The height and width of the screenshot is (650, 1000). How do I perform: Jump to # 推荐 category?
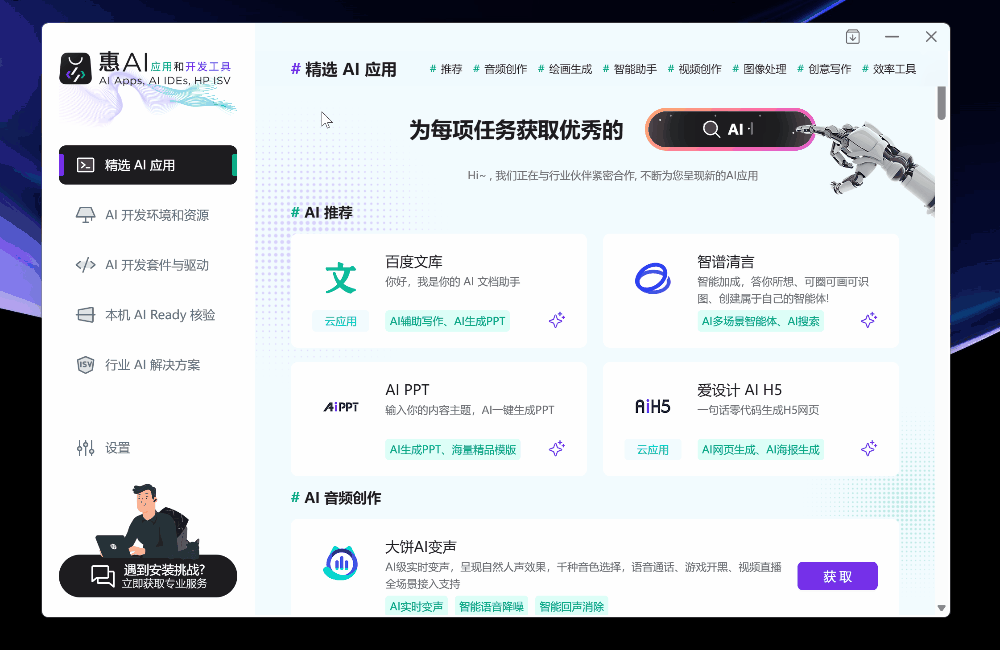pyautogui.click(x=446, y=69)
